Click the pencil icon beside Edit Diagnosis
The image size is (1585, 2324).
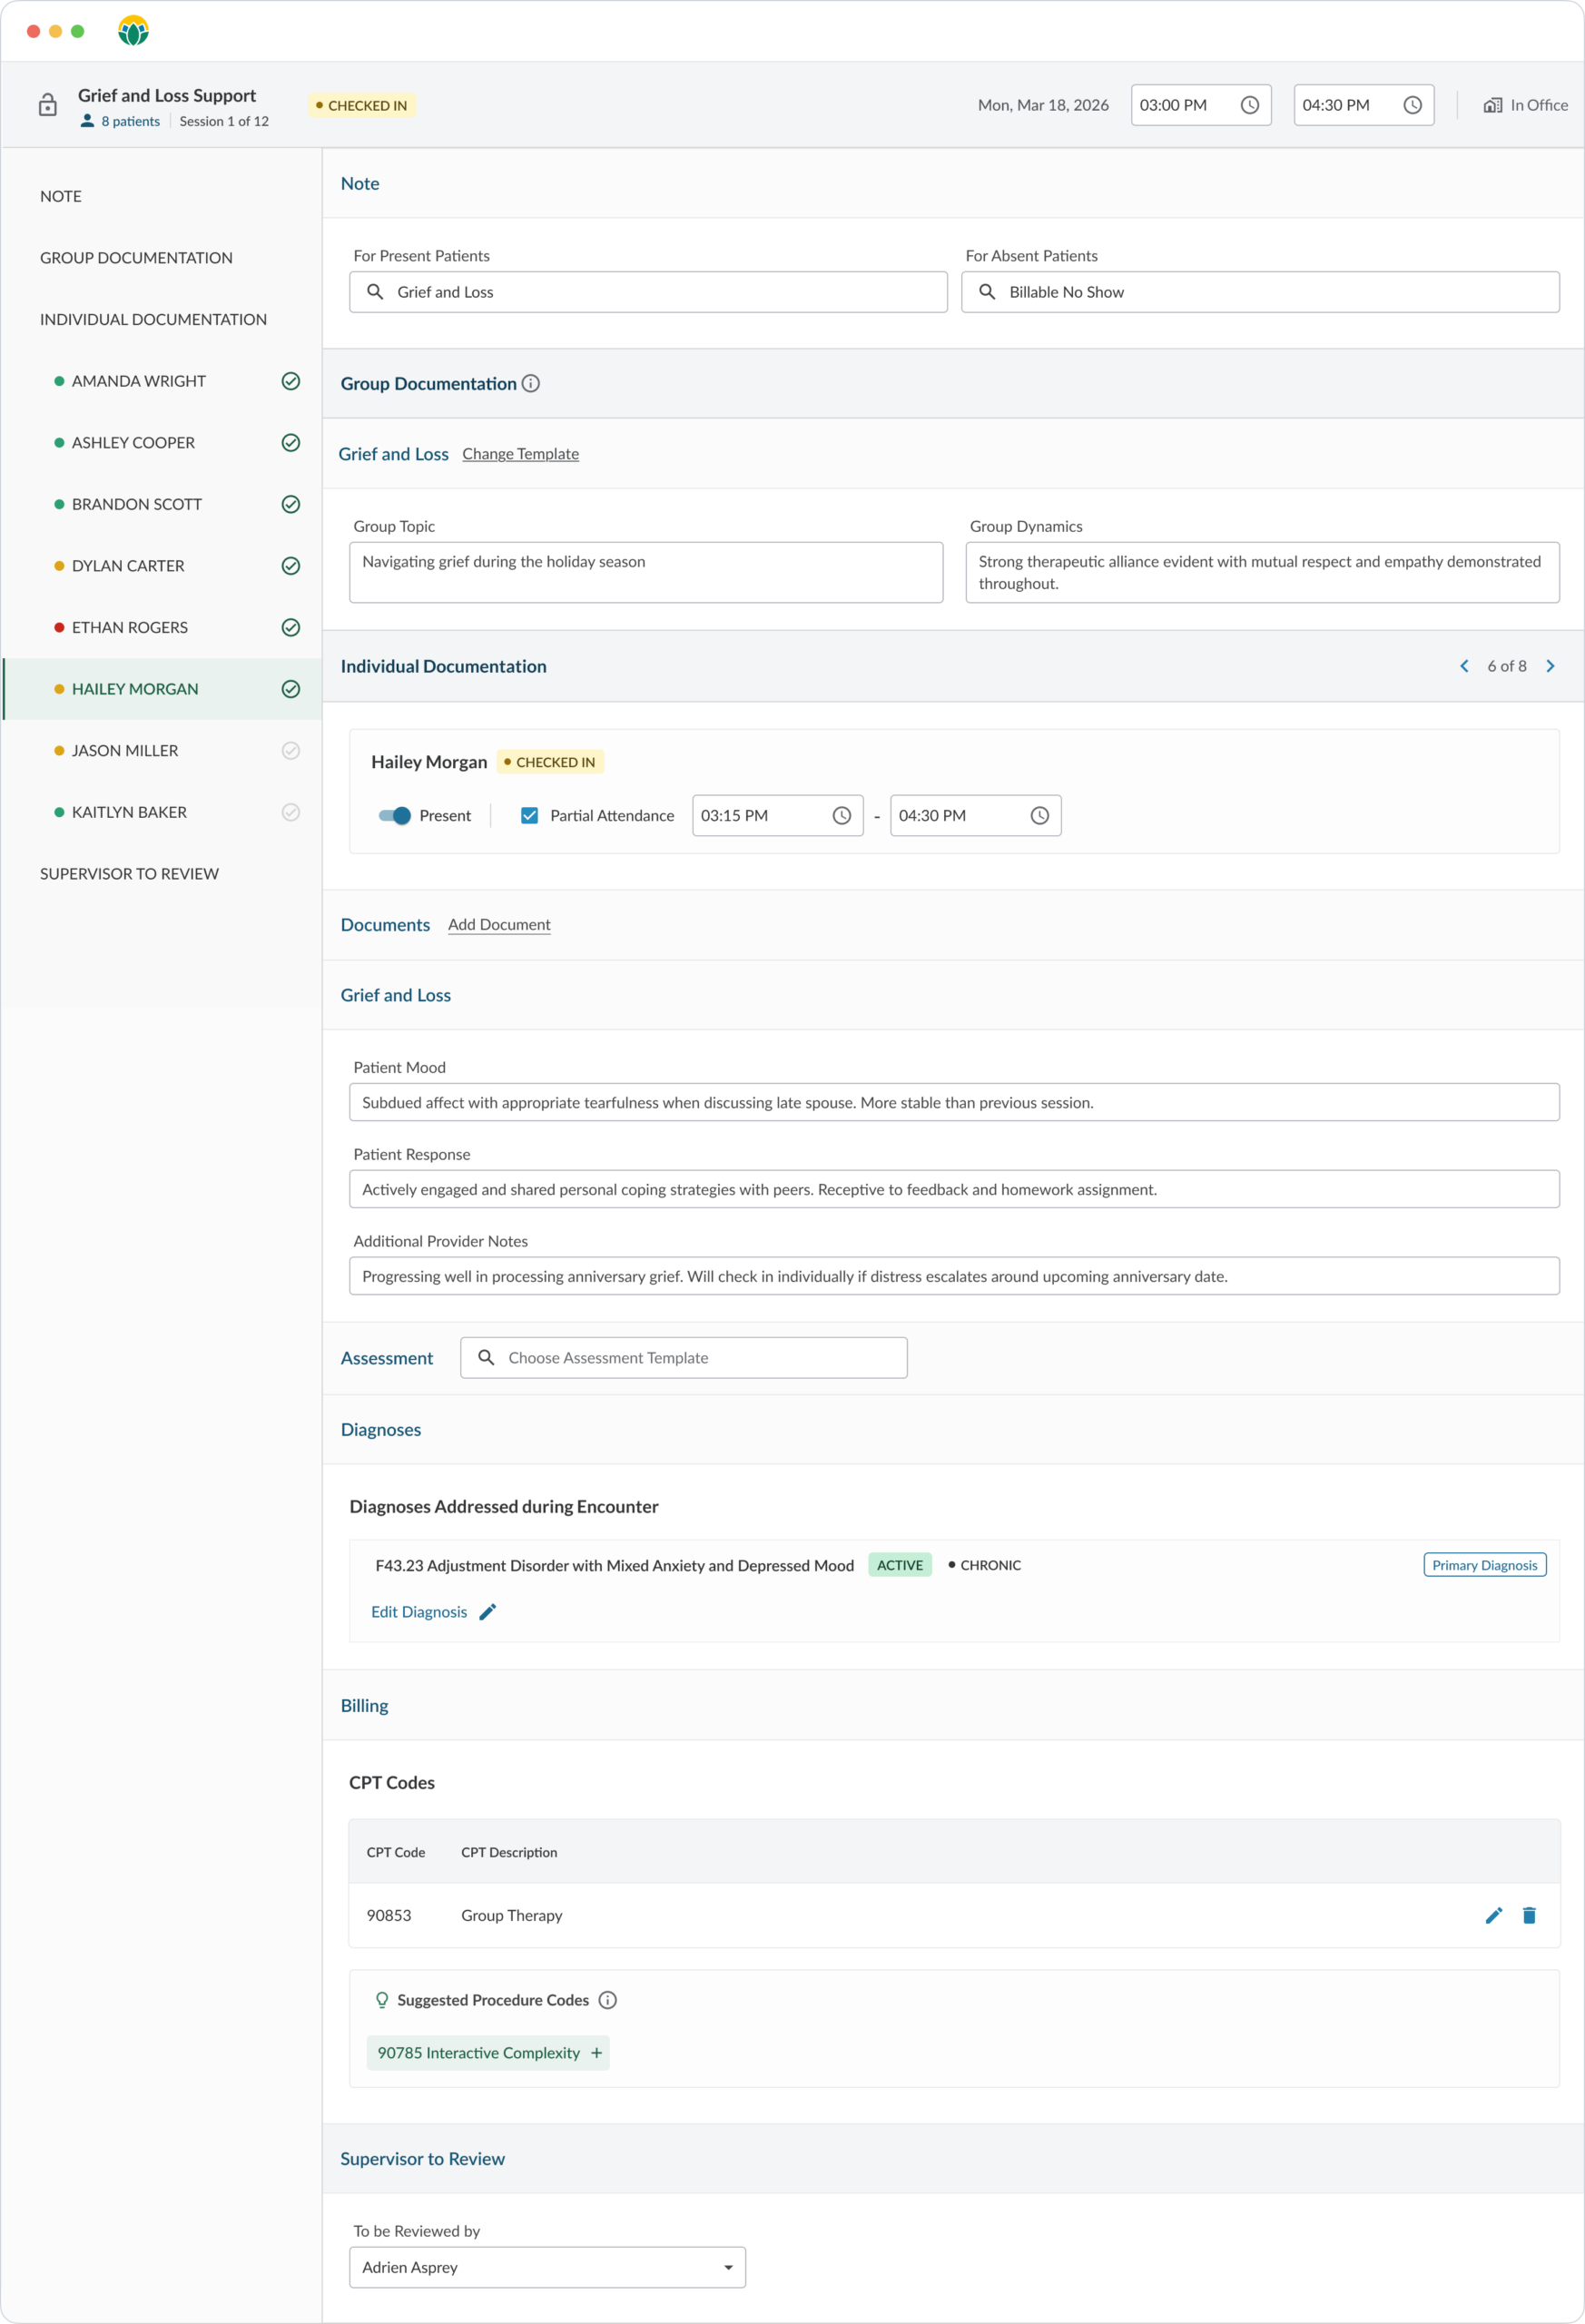coord(488,1612)
